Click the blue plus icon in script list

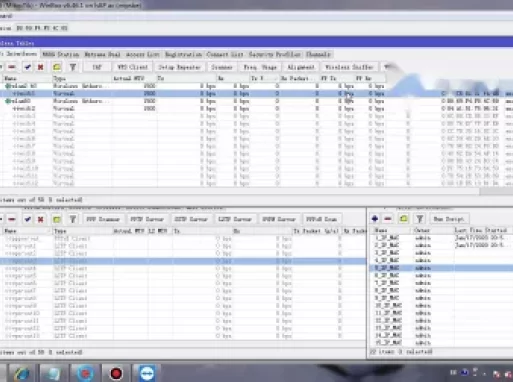pyautogui.click(x=375, y=219)
